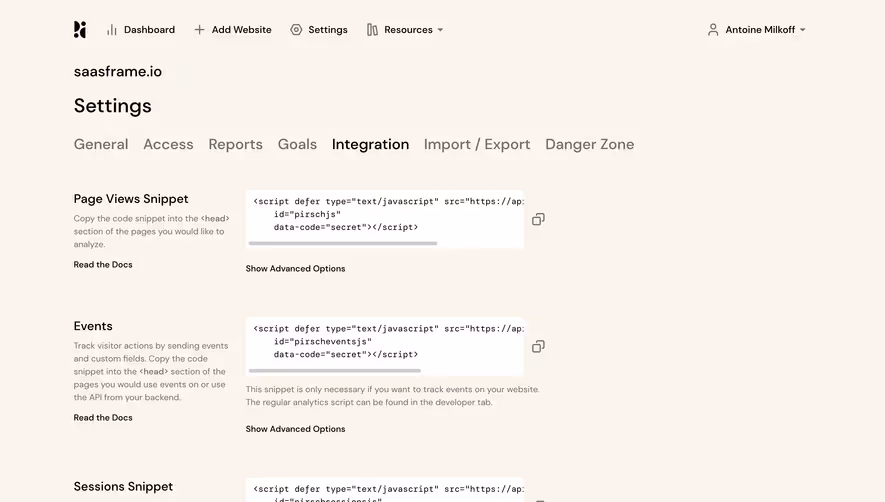This screenshot has height=502, width=885.
Task: Click the id="pirscheventsjs" code line
Action: pos(323,341)
